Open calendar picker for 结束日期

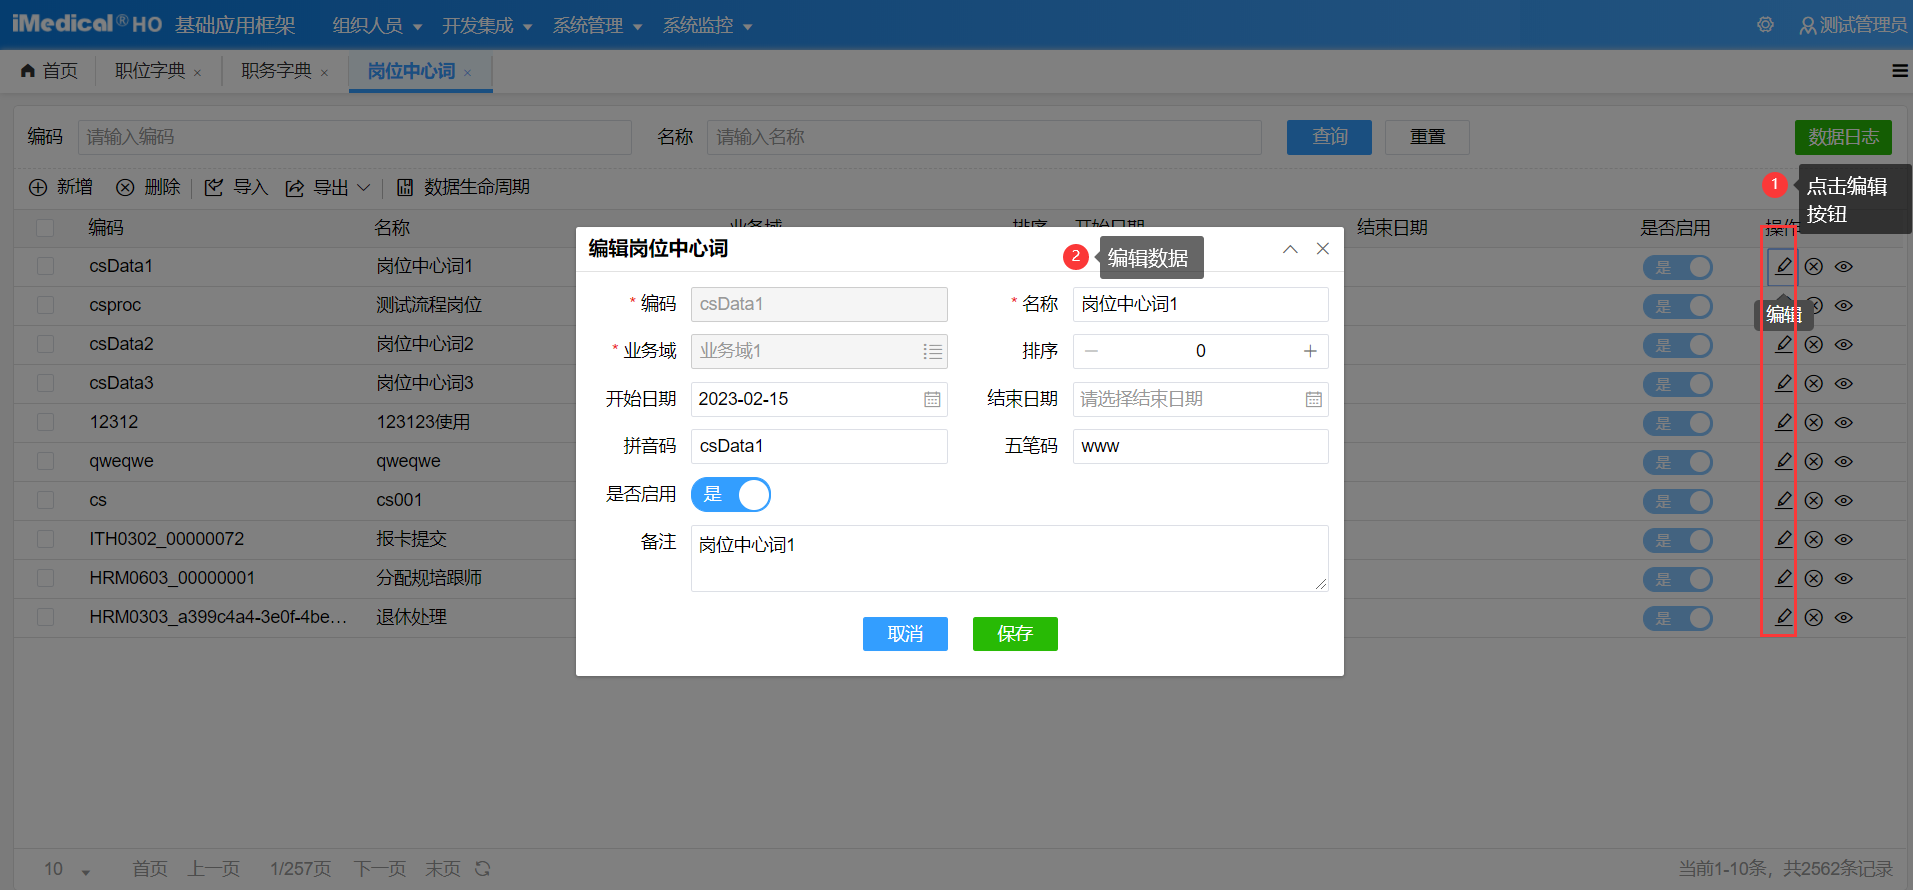coord(1313,399)
